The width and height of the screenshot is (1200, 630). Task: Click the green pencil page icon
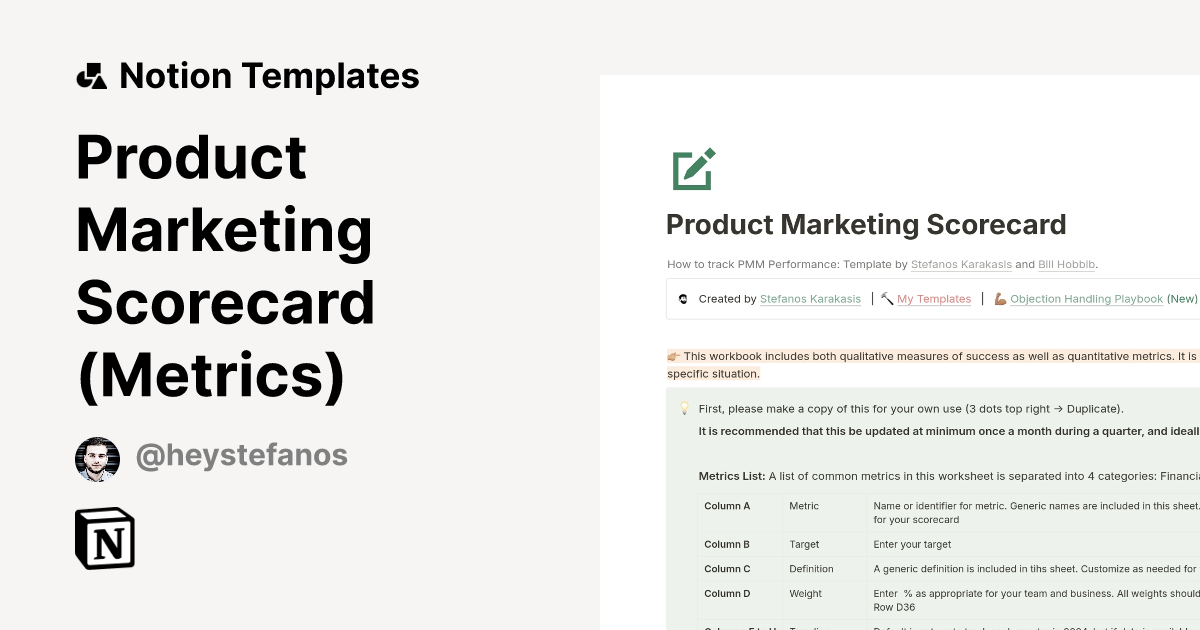click(693, 169)
